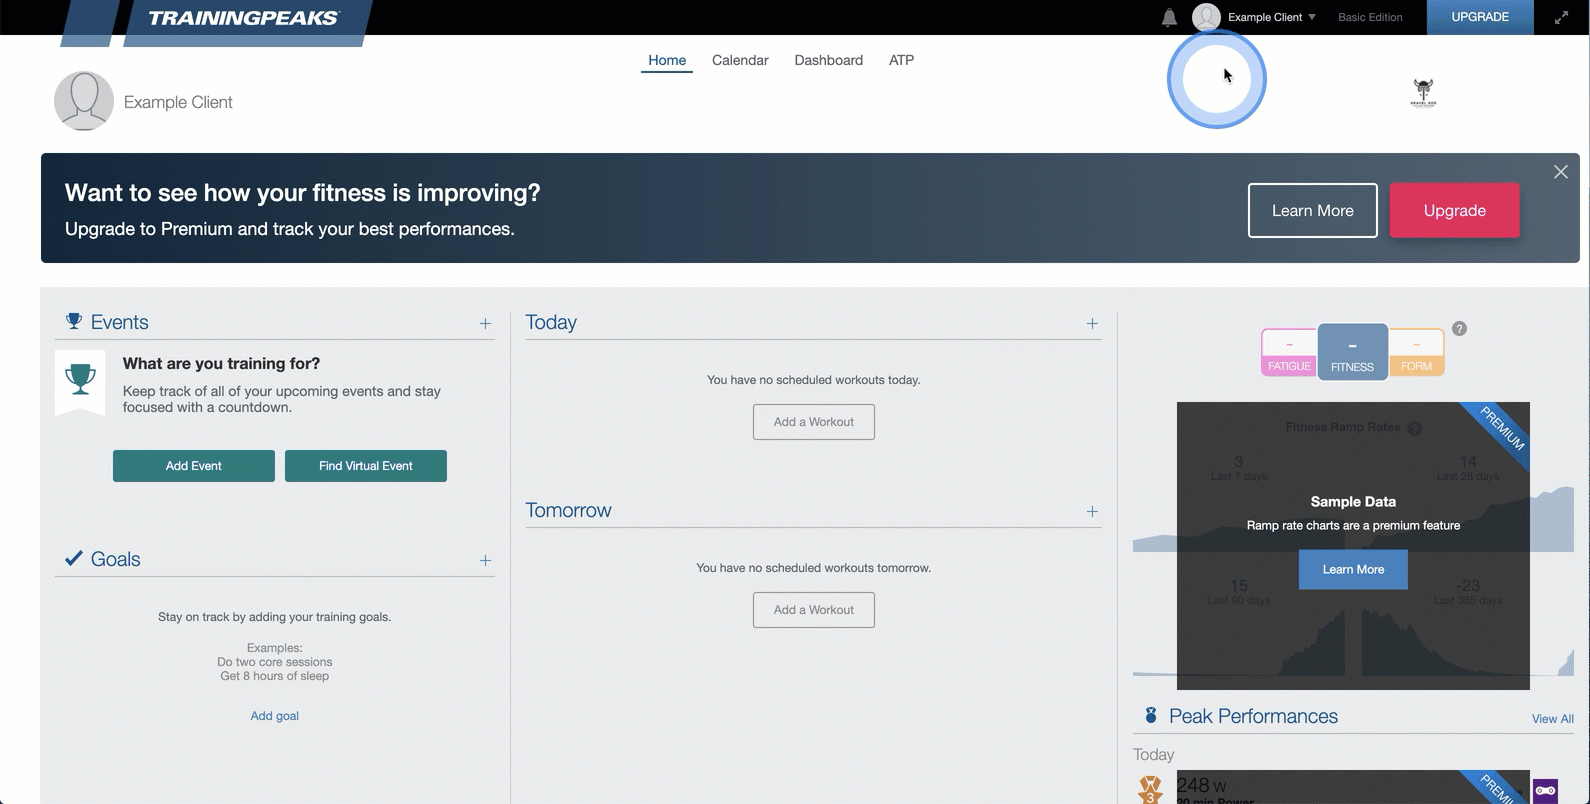
Task: Add a goal using the Goals plus icon
Action: (485, 560)
